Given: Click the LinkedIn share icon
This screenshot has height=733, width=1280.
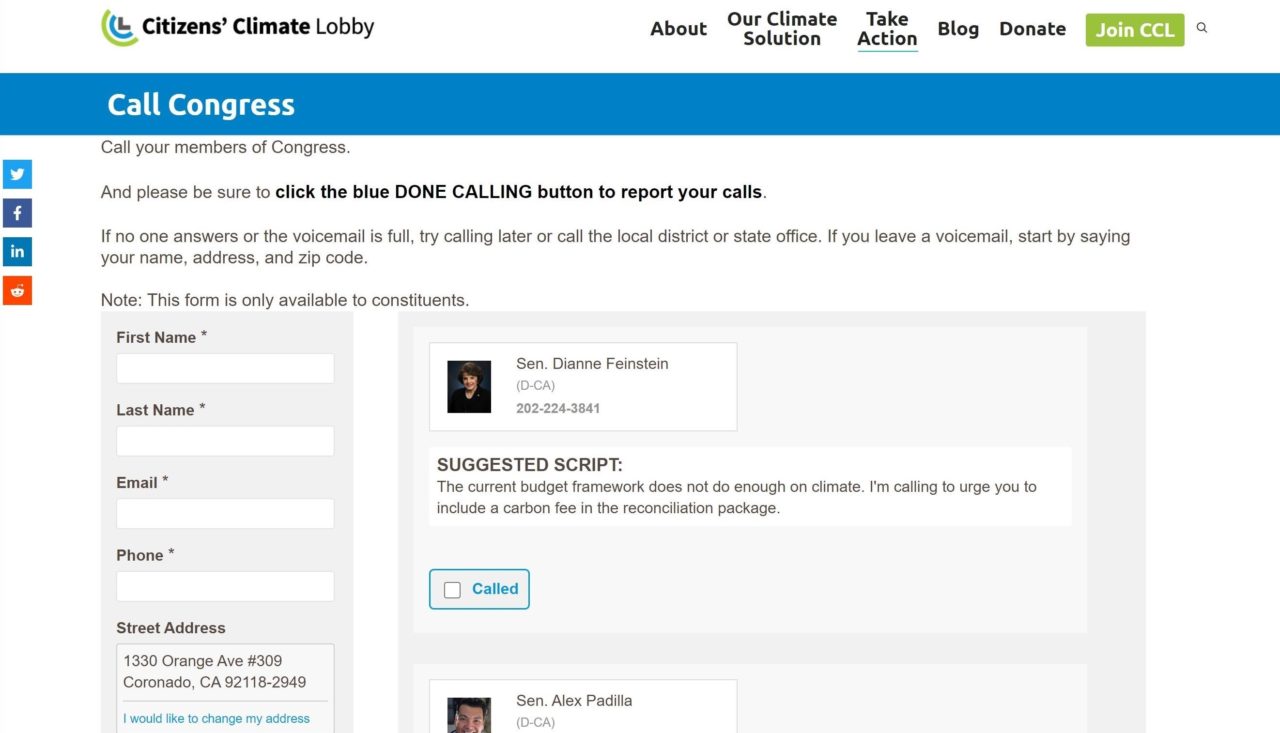Looking at the screenshot, I should [x=17, y=252].
